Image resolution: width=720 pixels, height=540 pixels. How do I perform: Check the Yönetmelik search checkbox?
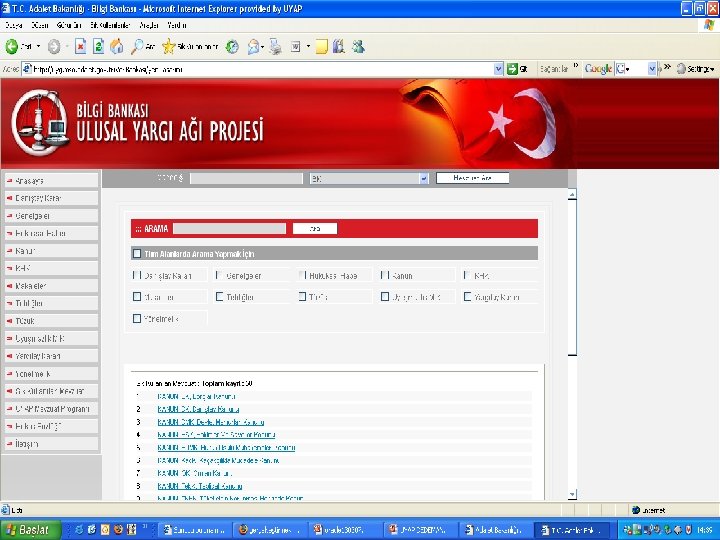[137, 318]
